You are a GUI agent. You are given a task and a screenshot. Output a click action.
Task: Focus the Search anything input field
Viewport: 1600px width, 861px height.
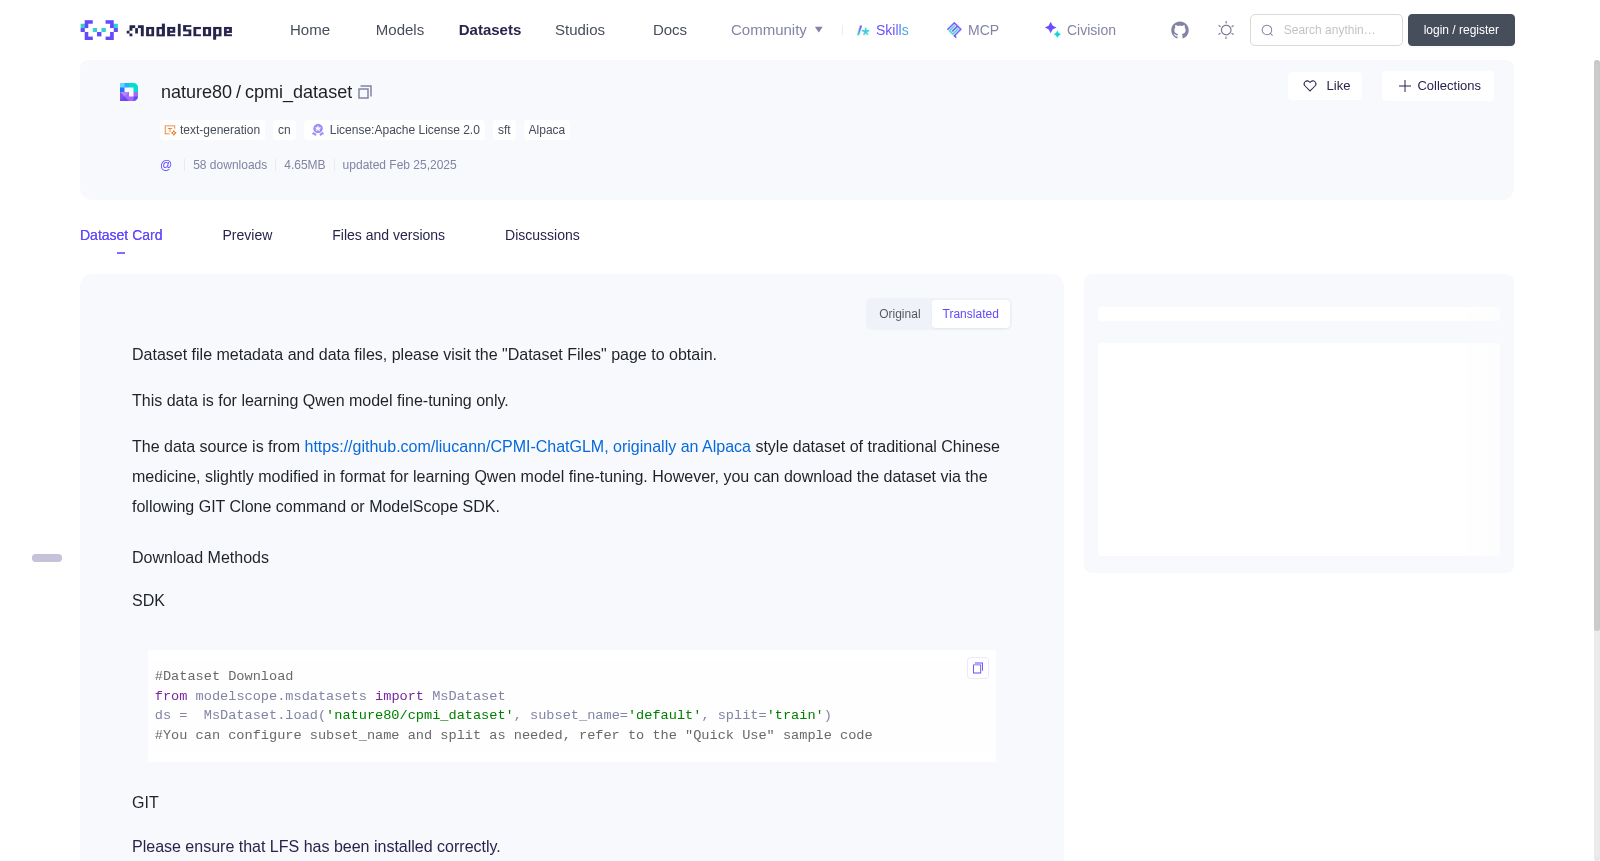pyautogui.click(x=1326, y=30)
